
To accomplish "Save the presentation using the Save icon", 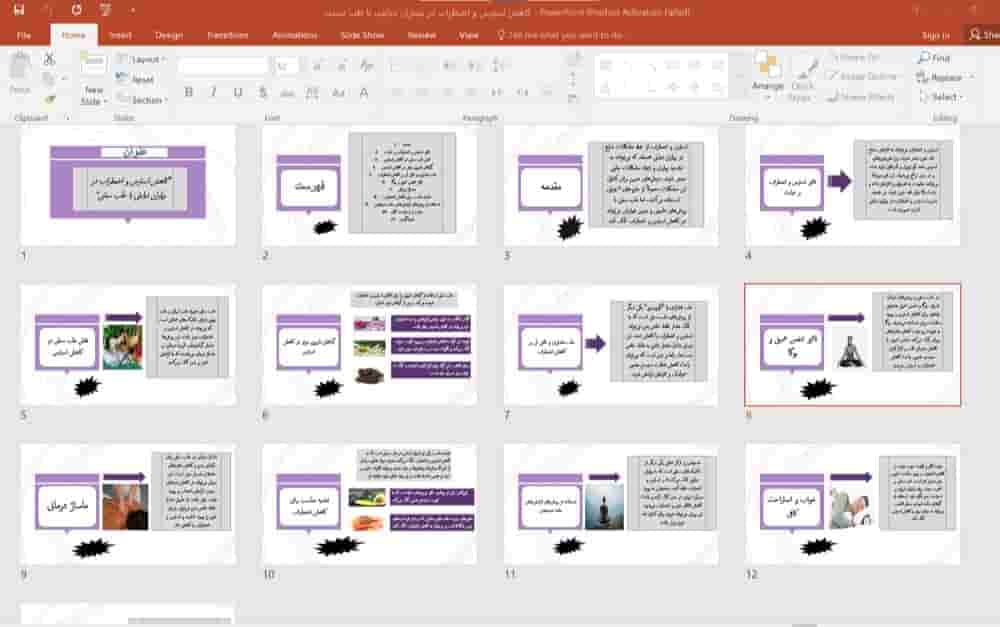I will [18, 10].
